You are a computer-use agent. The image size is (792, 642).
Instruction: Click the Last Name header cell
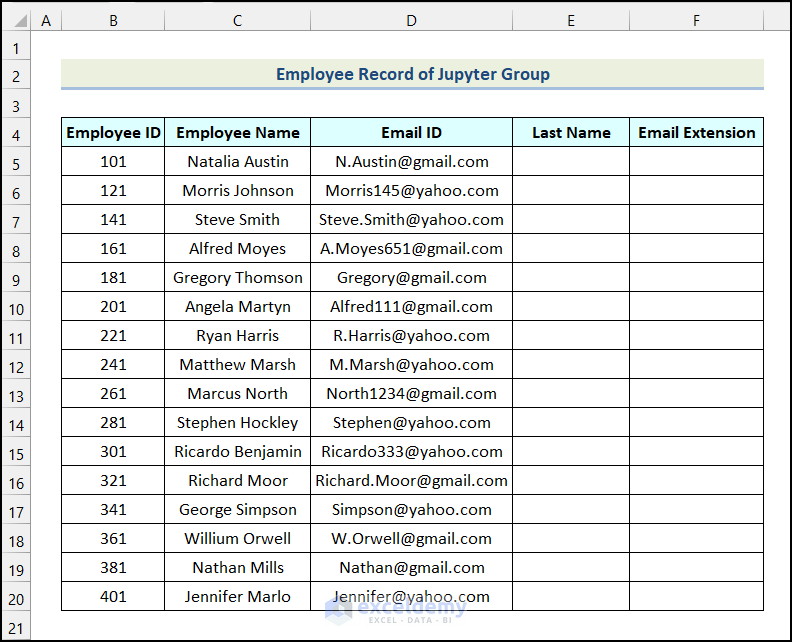coord(571,132)
